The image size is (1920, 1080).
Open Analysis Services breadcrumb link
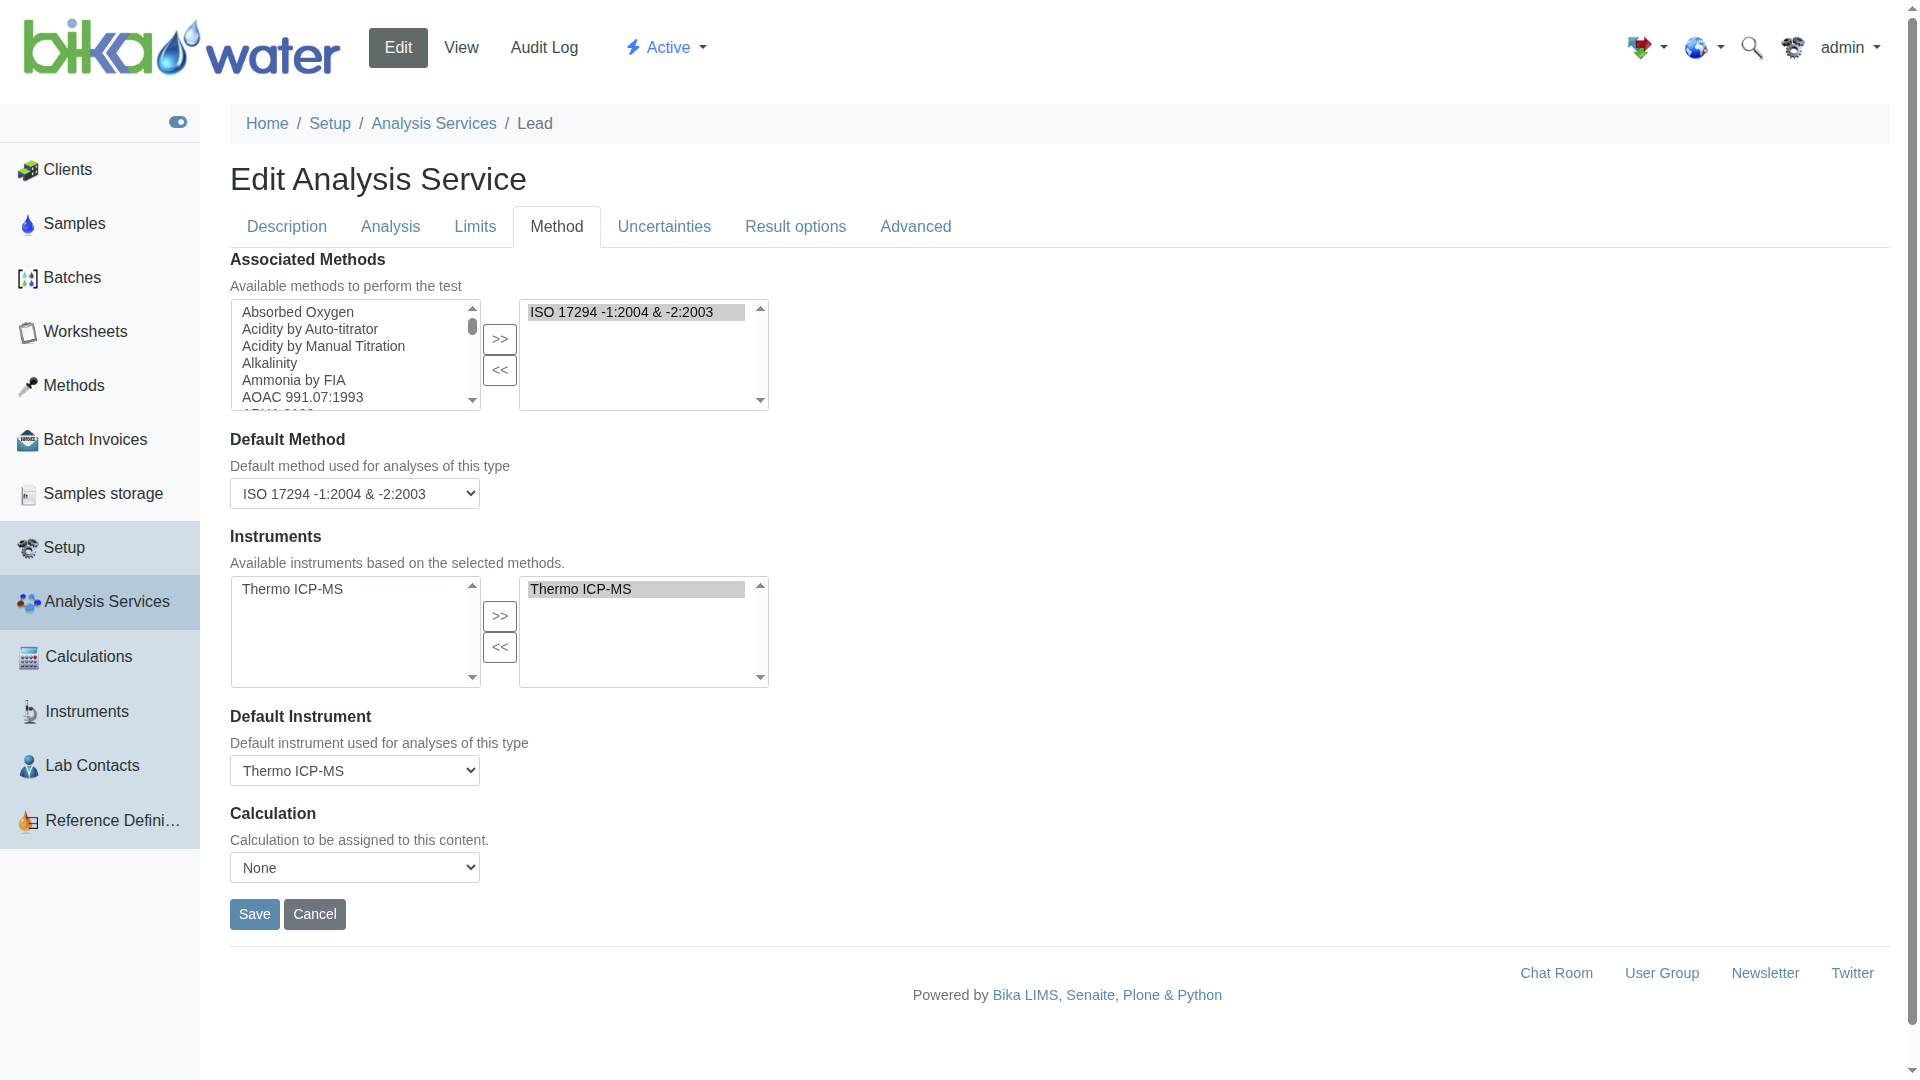434,124
